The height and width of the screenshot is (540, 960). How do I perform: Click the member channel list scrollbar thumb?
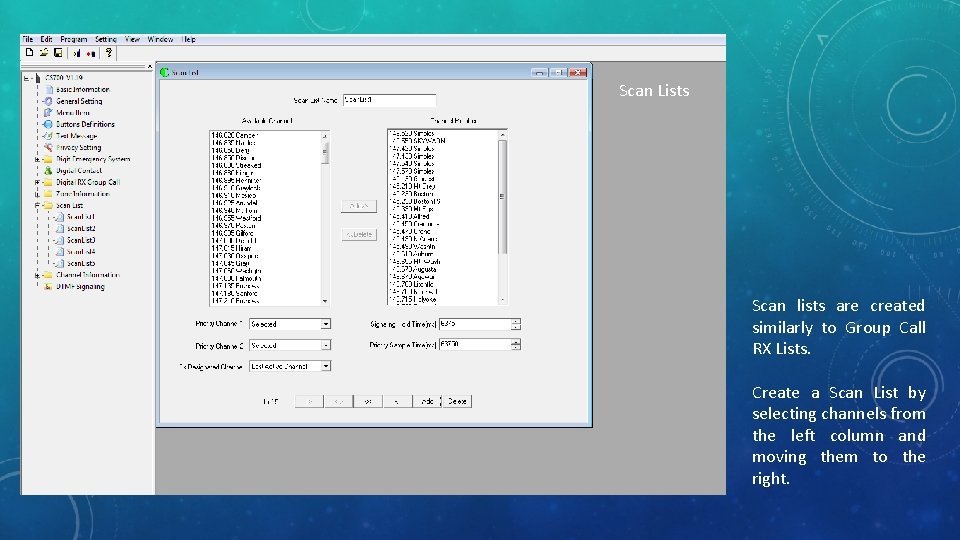[x=503, y=197]
